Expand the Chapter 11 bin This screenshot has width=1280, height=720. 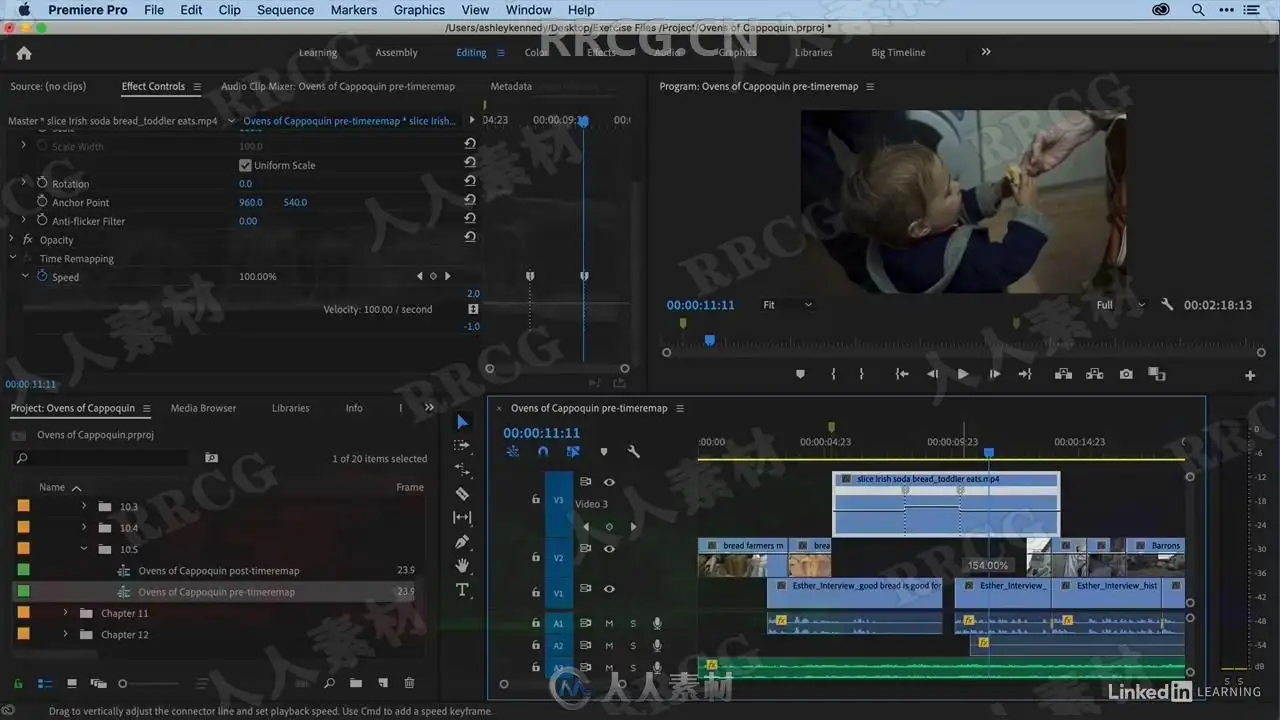[x=66, y=613]
